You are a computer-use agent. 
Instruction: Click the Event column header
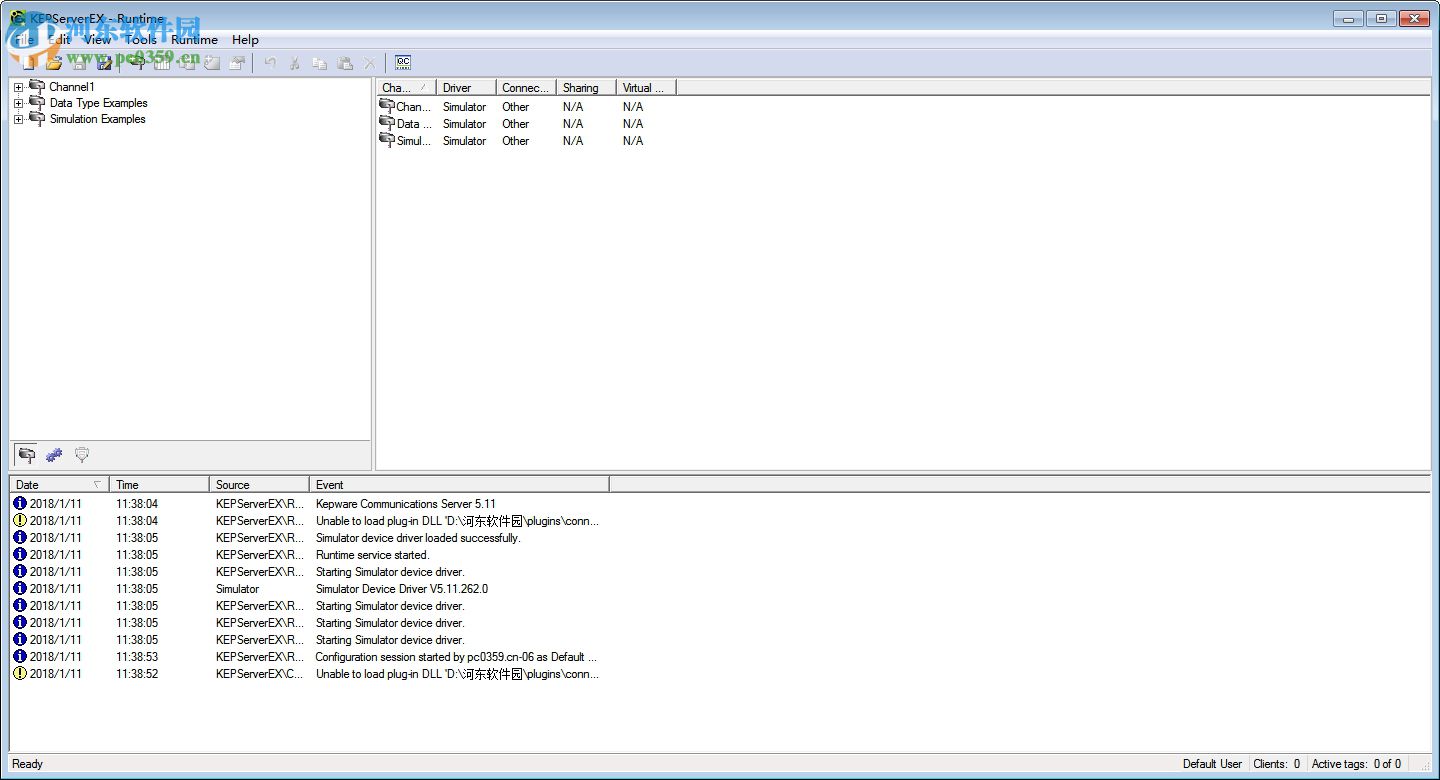coord(459,485)
